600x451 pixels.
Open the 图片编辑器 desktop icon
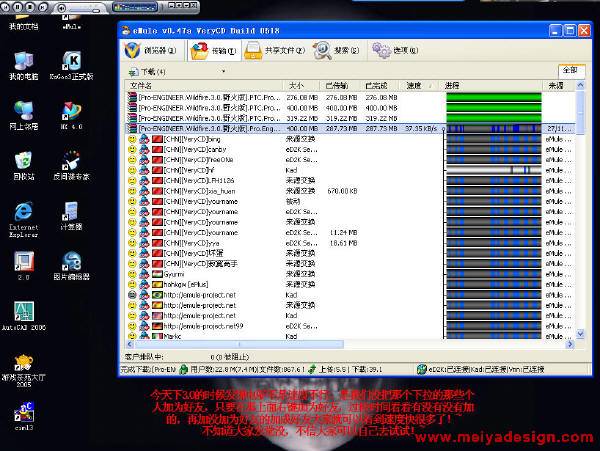pos(72,266)
